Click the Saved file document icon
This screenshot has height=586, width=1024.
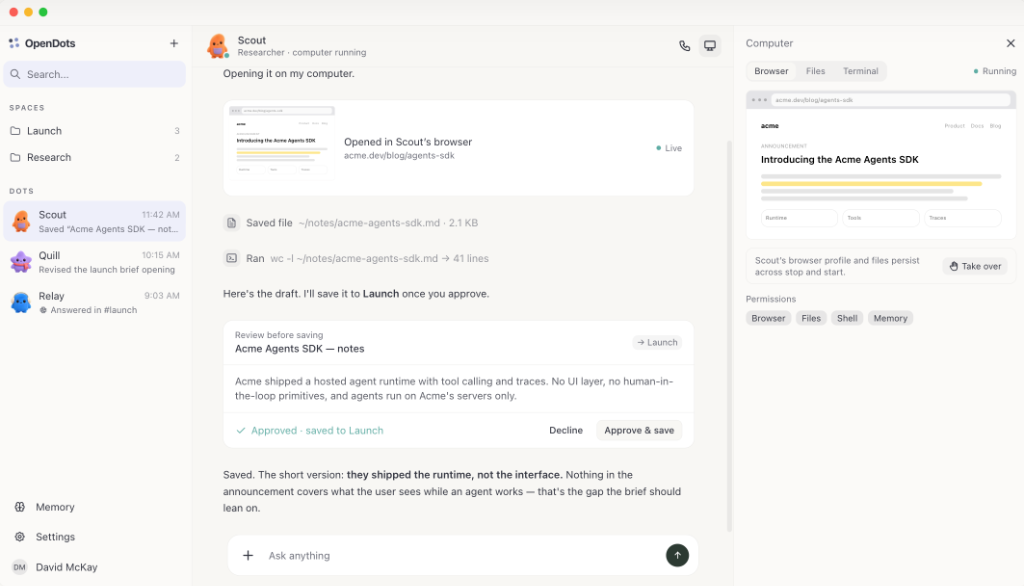click(x=232, y=223)
